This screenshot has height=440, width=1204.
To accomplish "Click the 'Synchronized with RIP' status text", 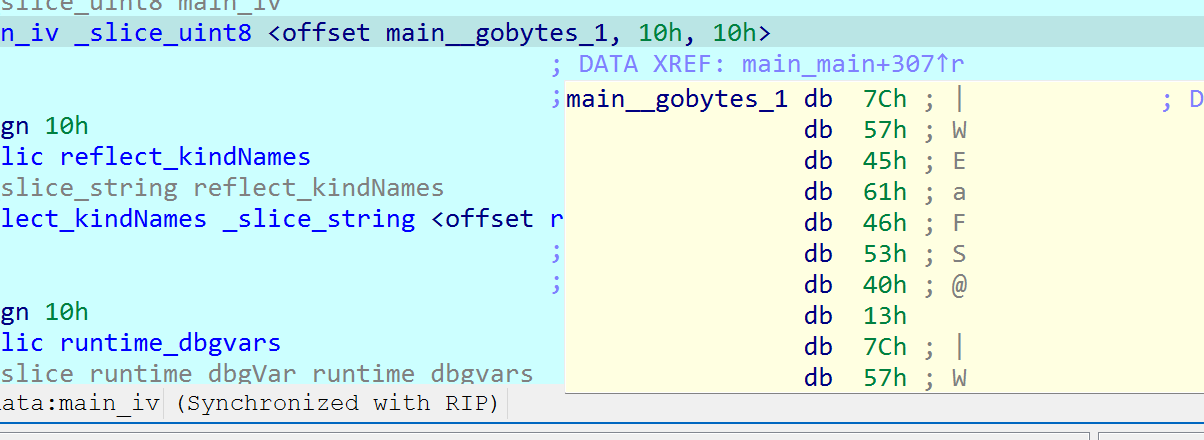I will pos(342,403).
